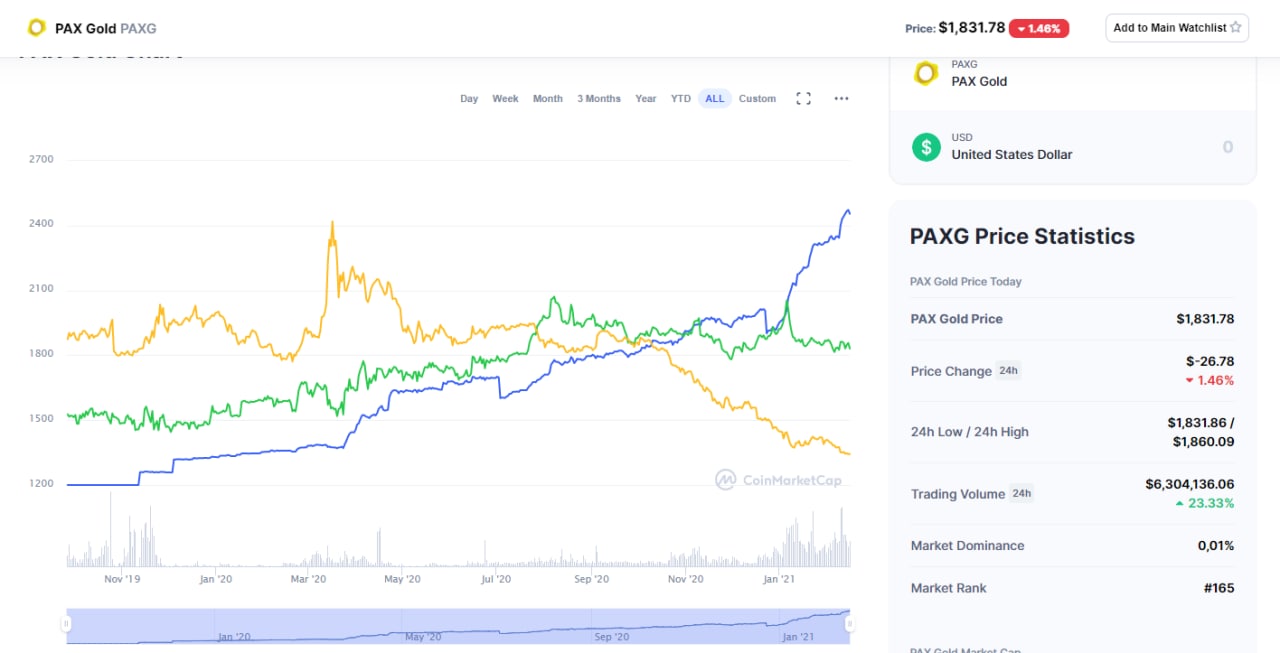This screenshot has height=653, width=1280.
Task: Select the Week chart range
Action: [505, 99]
